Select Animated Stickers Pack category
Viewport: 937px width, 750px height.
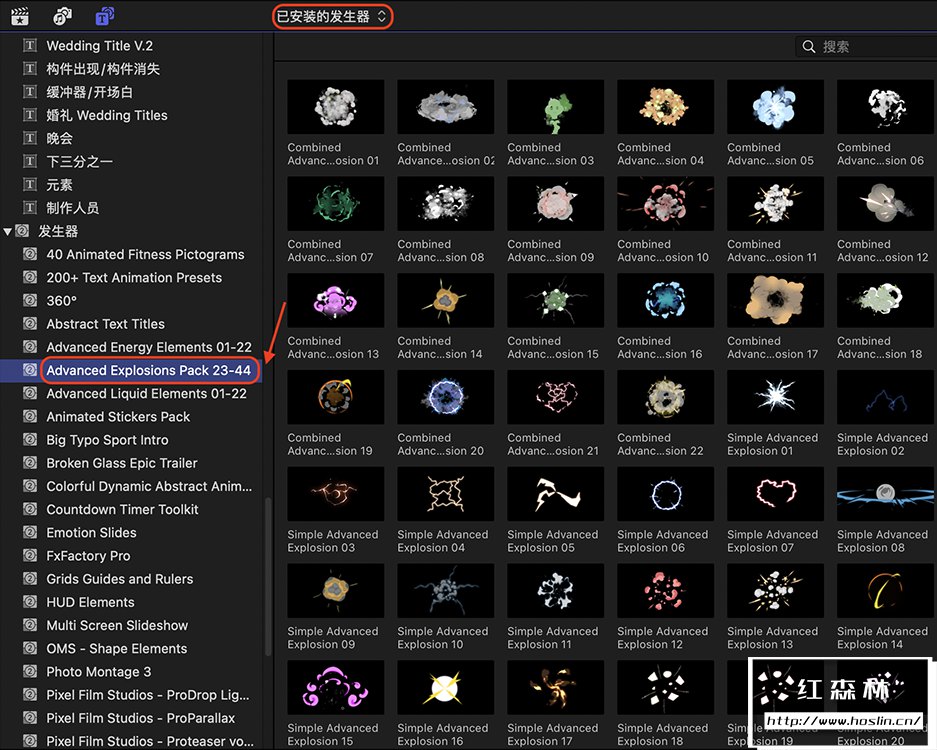tap(131, 417)
